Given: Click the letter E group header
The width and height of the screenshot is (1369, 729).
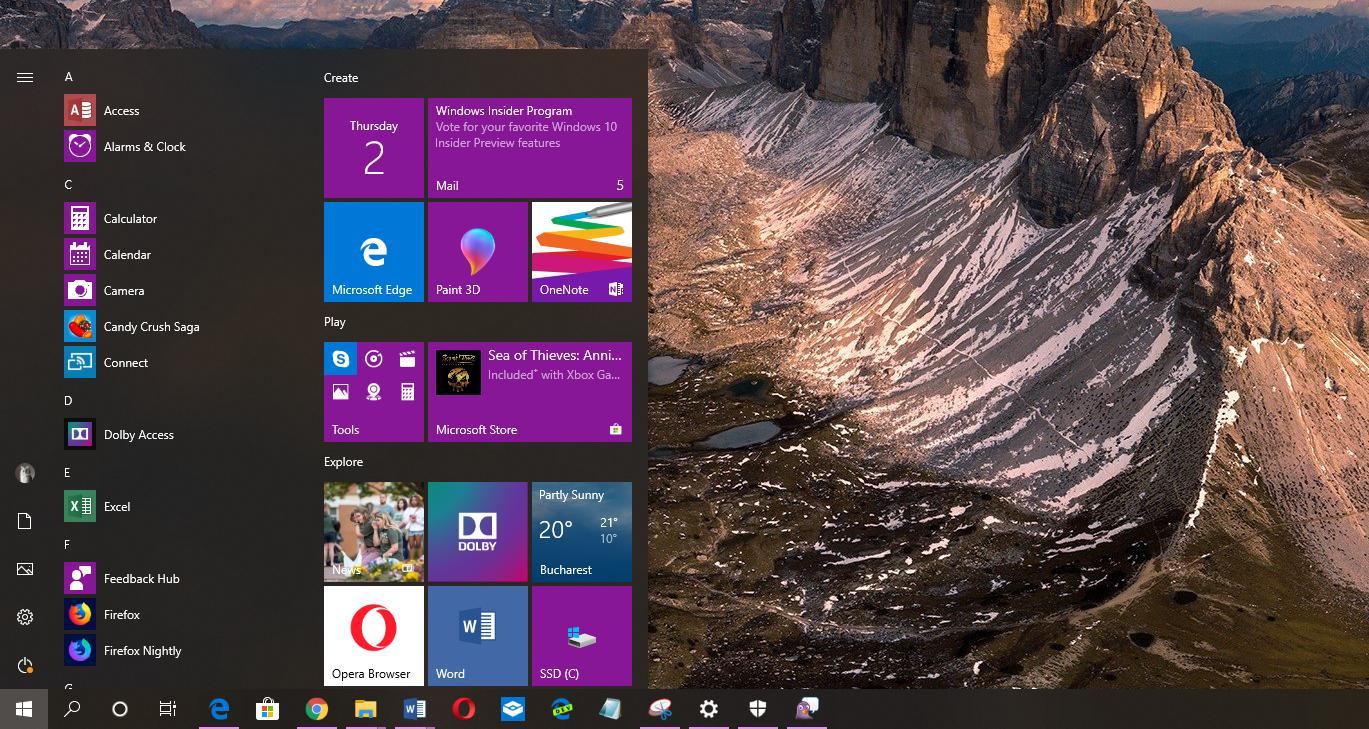Looking at the screenshot, I should click(68, 473).
